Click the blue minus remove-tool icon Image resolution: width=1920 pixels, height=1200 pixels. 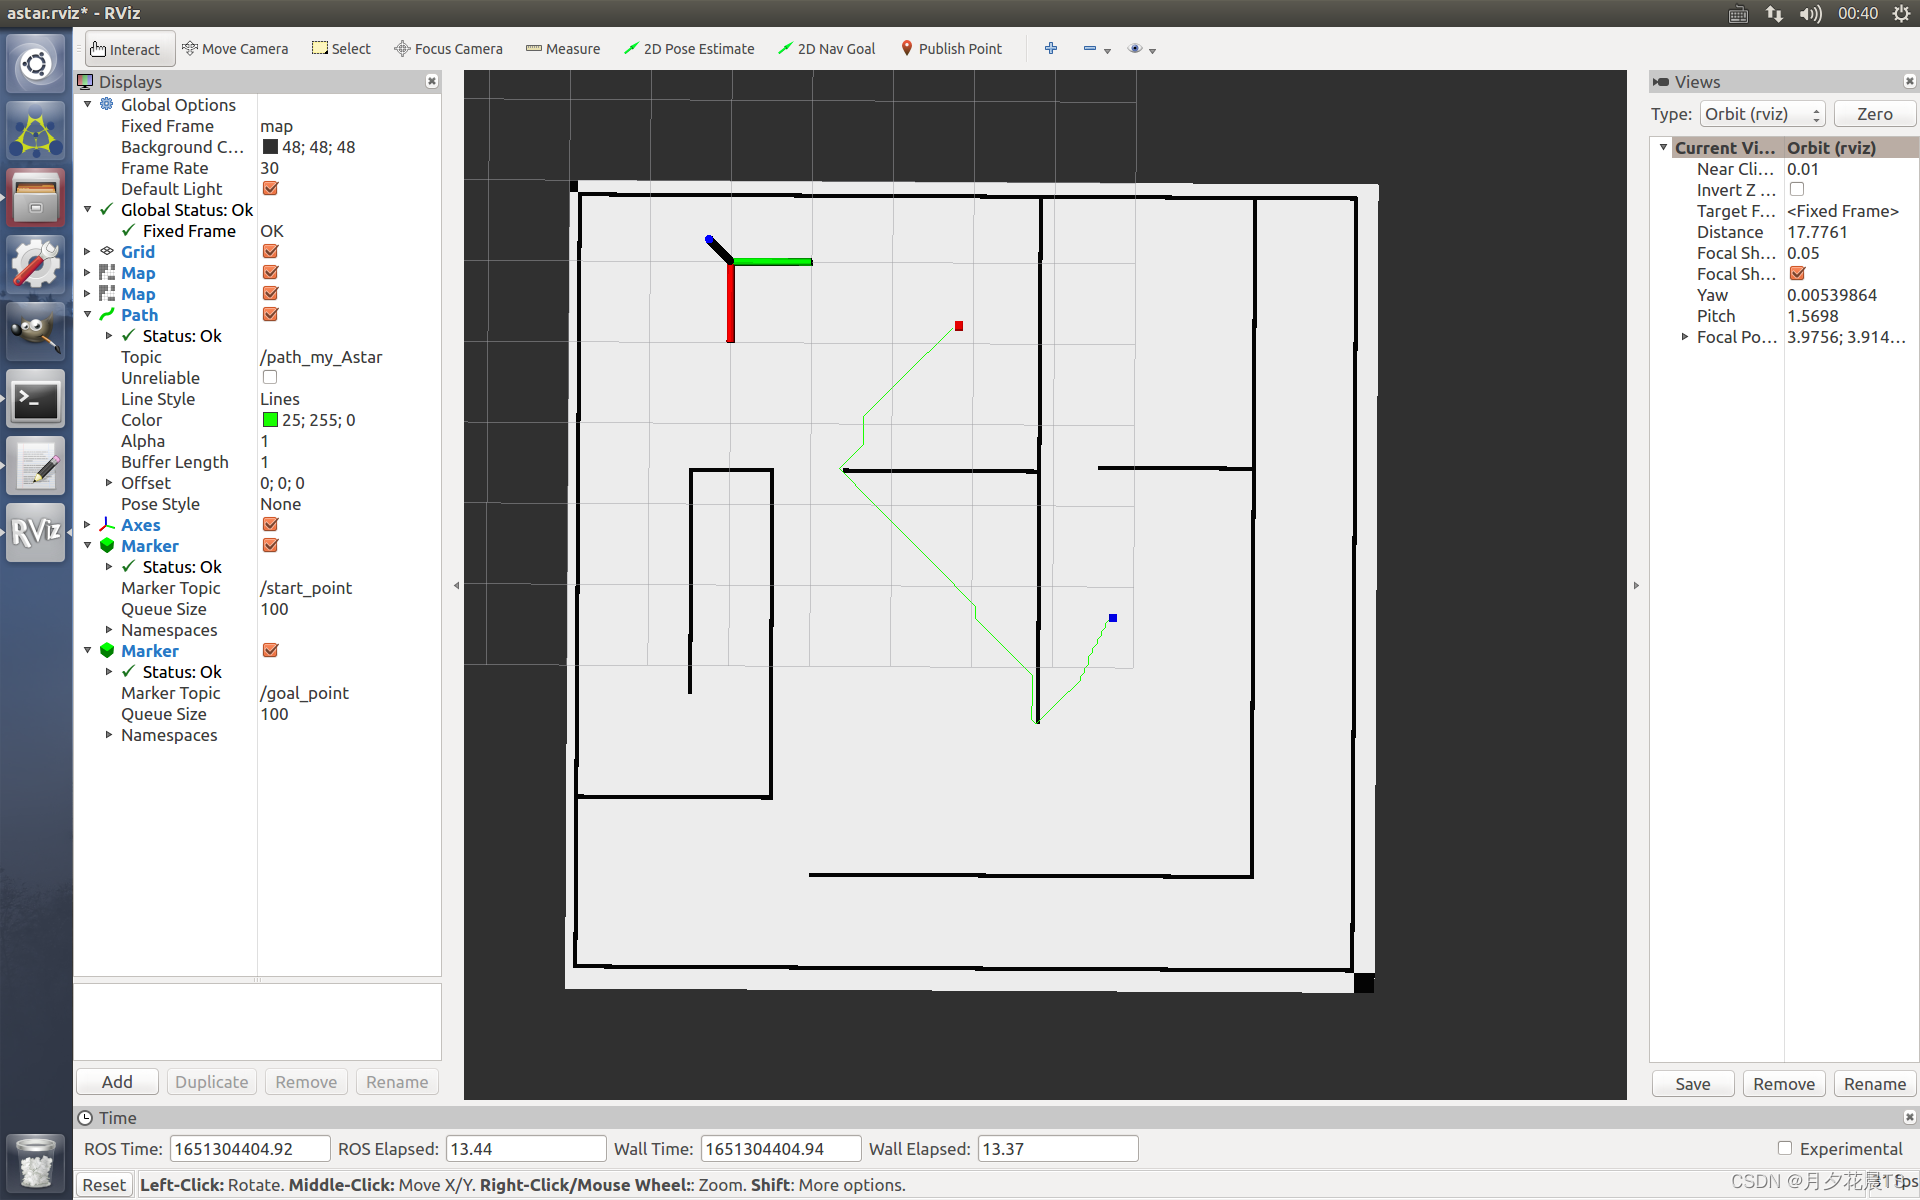click(x=1090, y=48)
